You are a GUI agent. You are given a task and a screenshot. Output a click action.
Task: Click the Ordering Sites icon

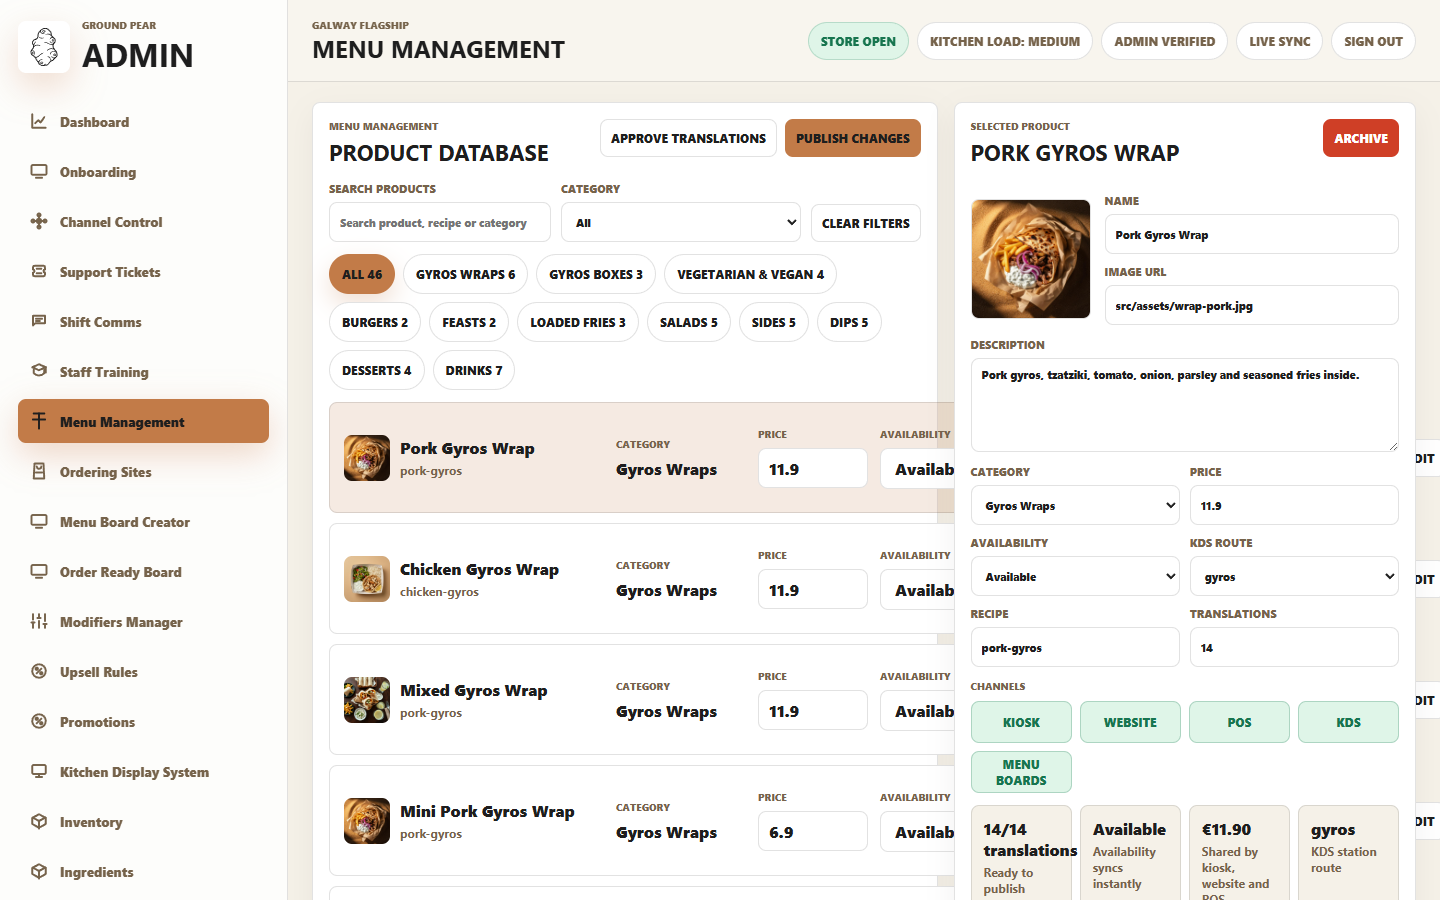pos(39,471)
